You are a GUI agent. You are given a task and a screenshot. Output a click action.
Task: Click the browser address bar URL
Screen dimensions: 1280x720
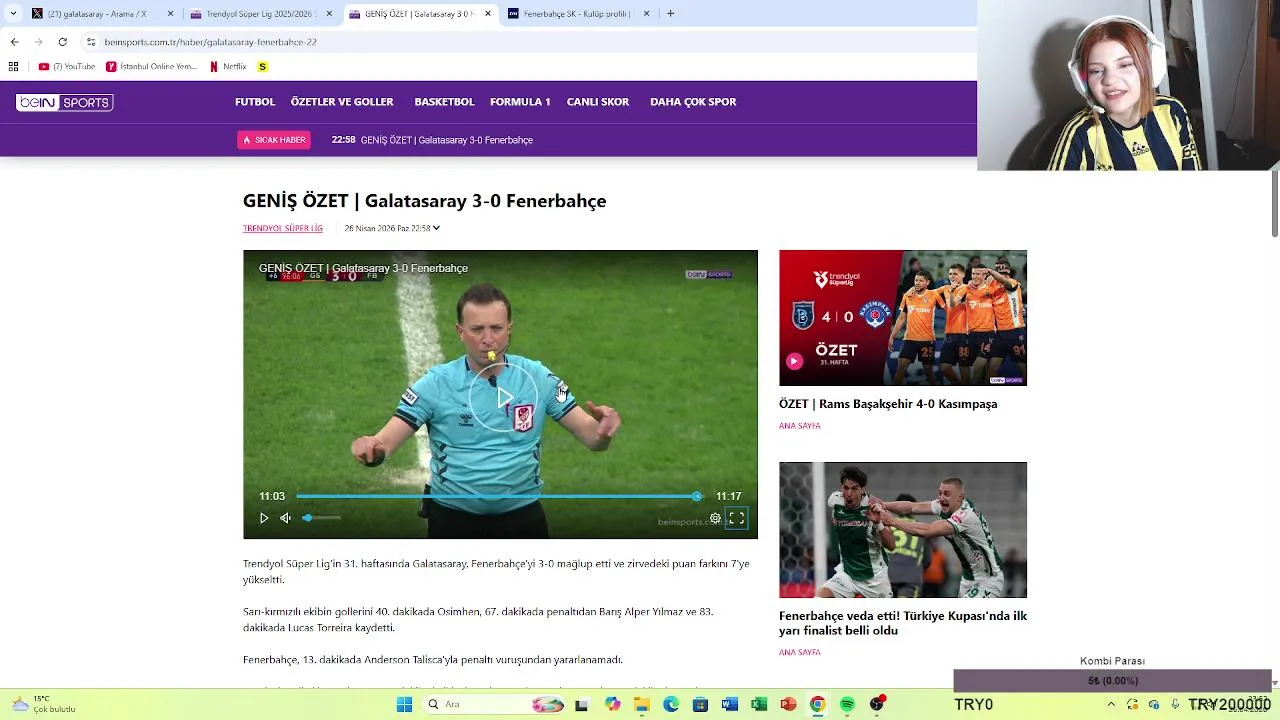tap(211, 42)
